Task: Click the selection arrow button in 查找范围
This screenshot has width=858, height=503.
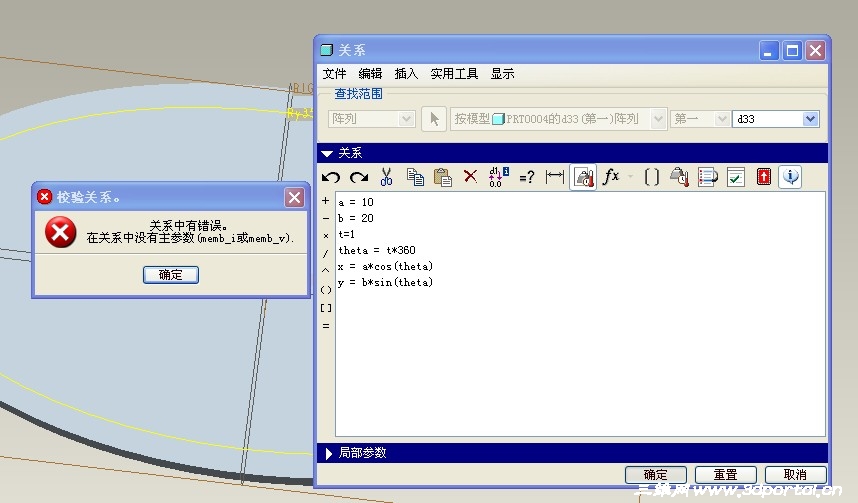Action: [434, 119]
